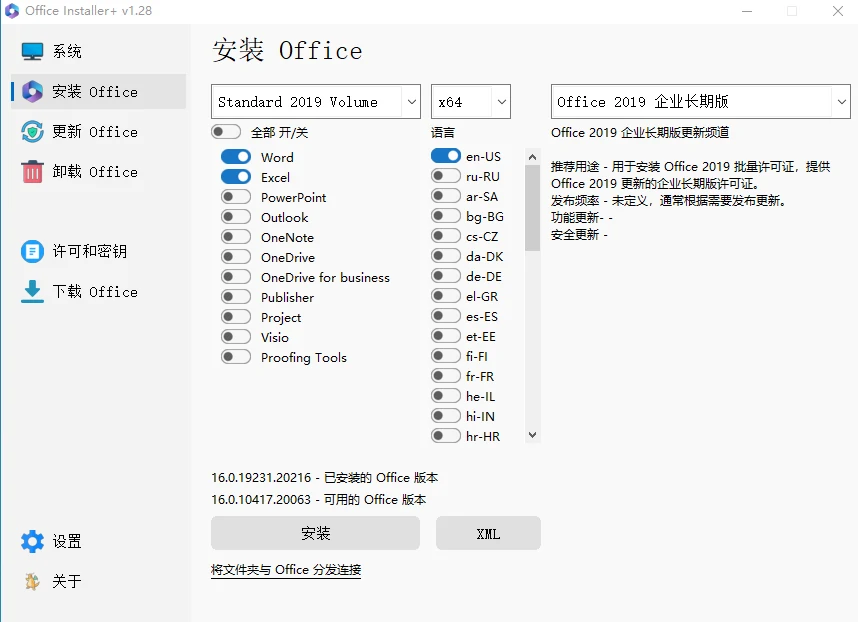Open 许可和密钥 settings

coord(80,251)
